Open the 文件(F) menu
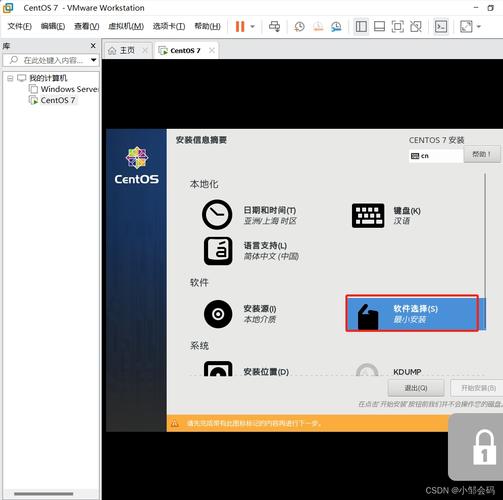This screenshot has width=503, height=500. [x=19, y=26]
